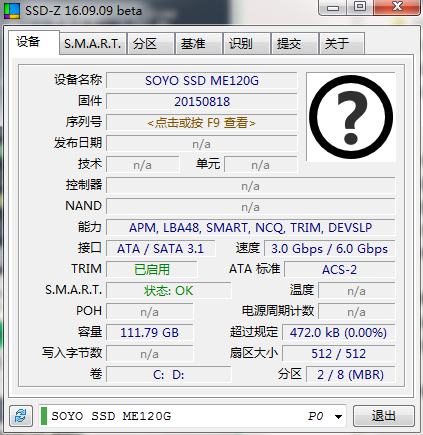Viewport: 423px width, 435px height.
Task: Click the green drive status indicator
Action: pyautogui.click(x=44, y=416)
